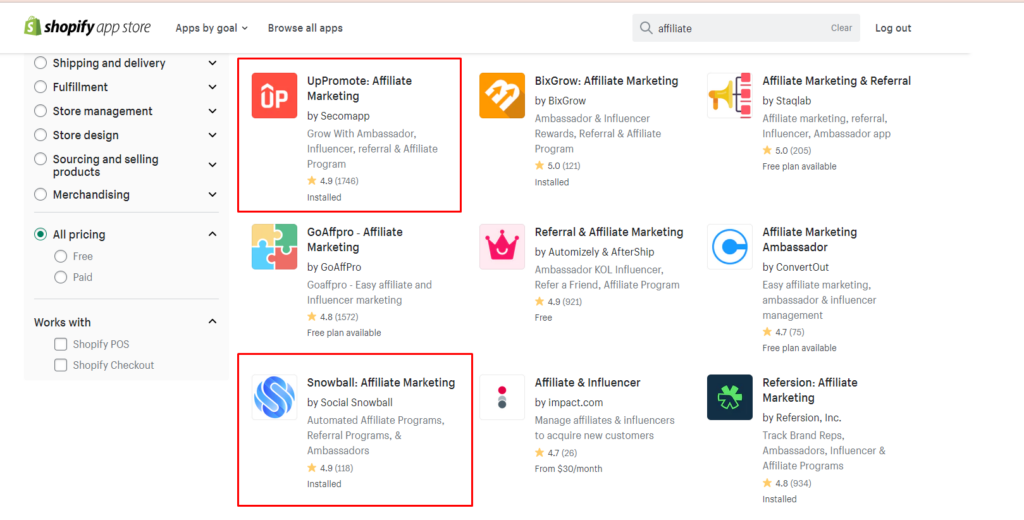Expand Sourcing and selling products chevron

[212, 165]
